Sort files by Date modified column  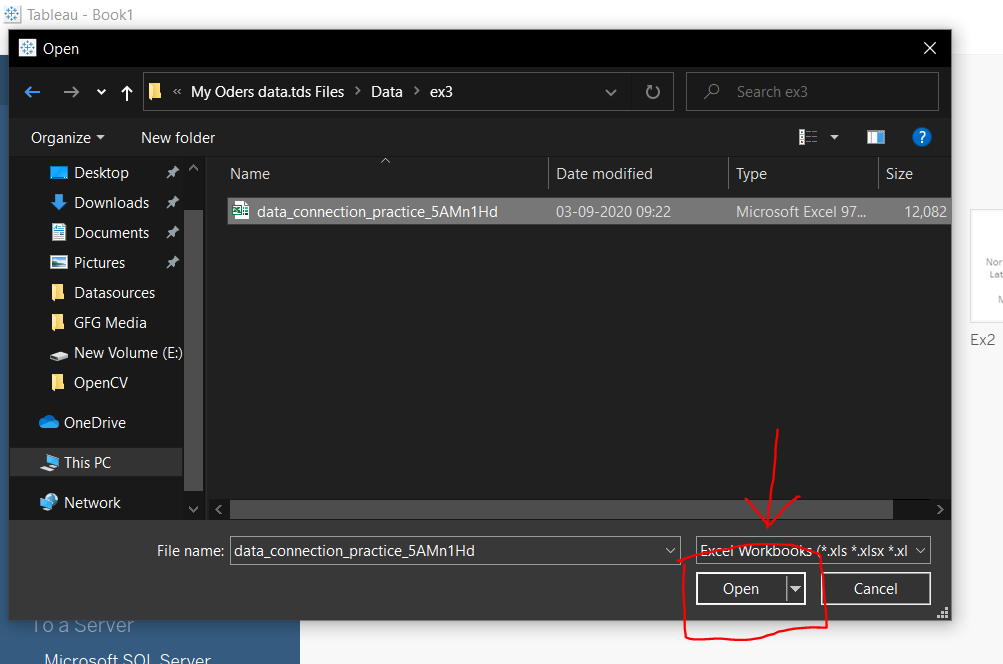tap(604, 174)
